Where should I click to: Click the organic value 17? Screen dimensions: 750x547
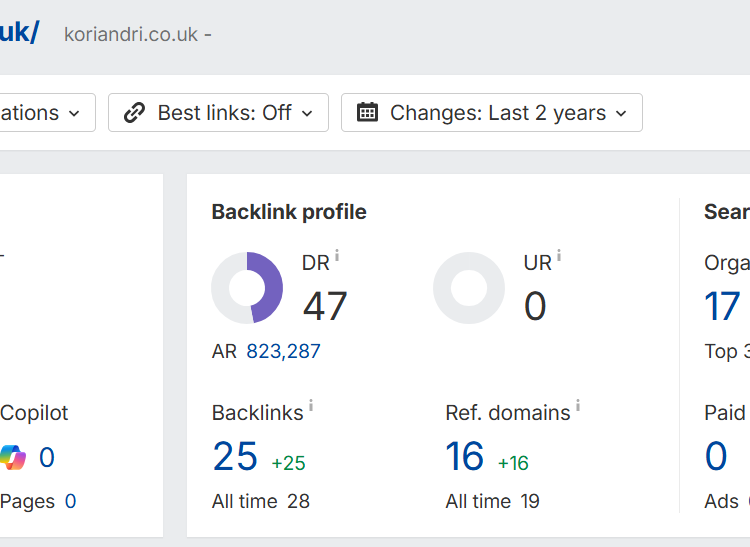[x=723, y=307]
